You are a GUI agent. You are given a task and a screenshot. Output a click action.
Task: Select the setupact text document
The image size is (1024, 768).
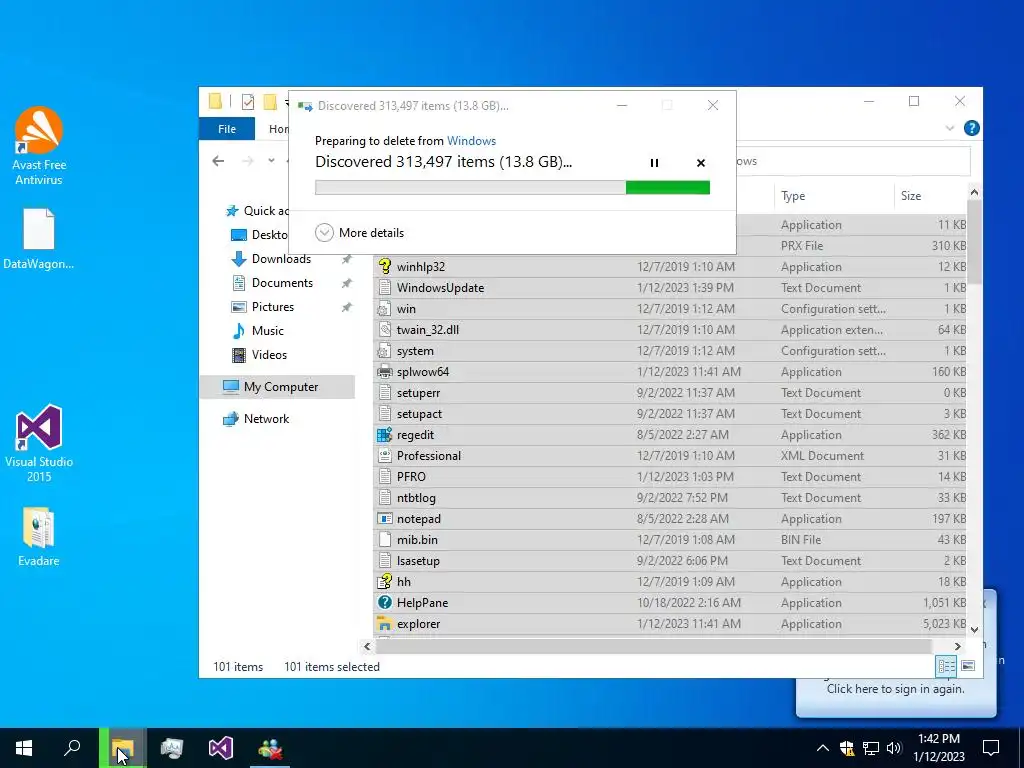pyautogui.click(x=419, y=414)
